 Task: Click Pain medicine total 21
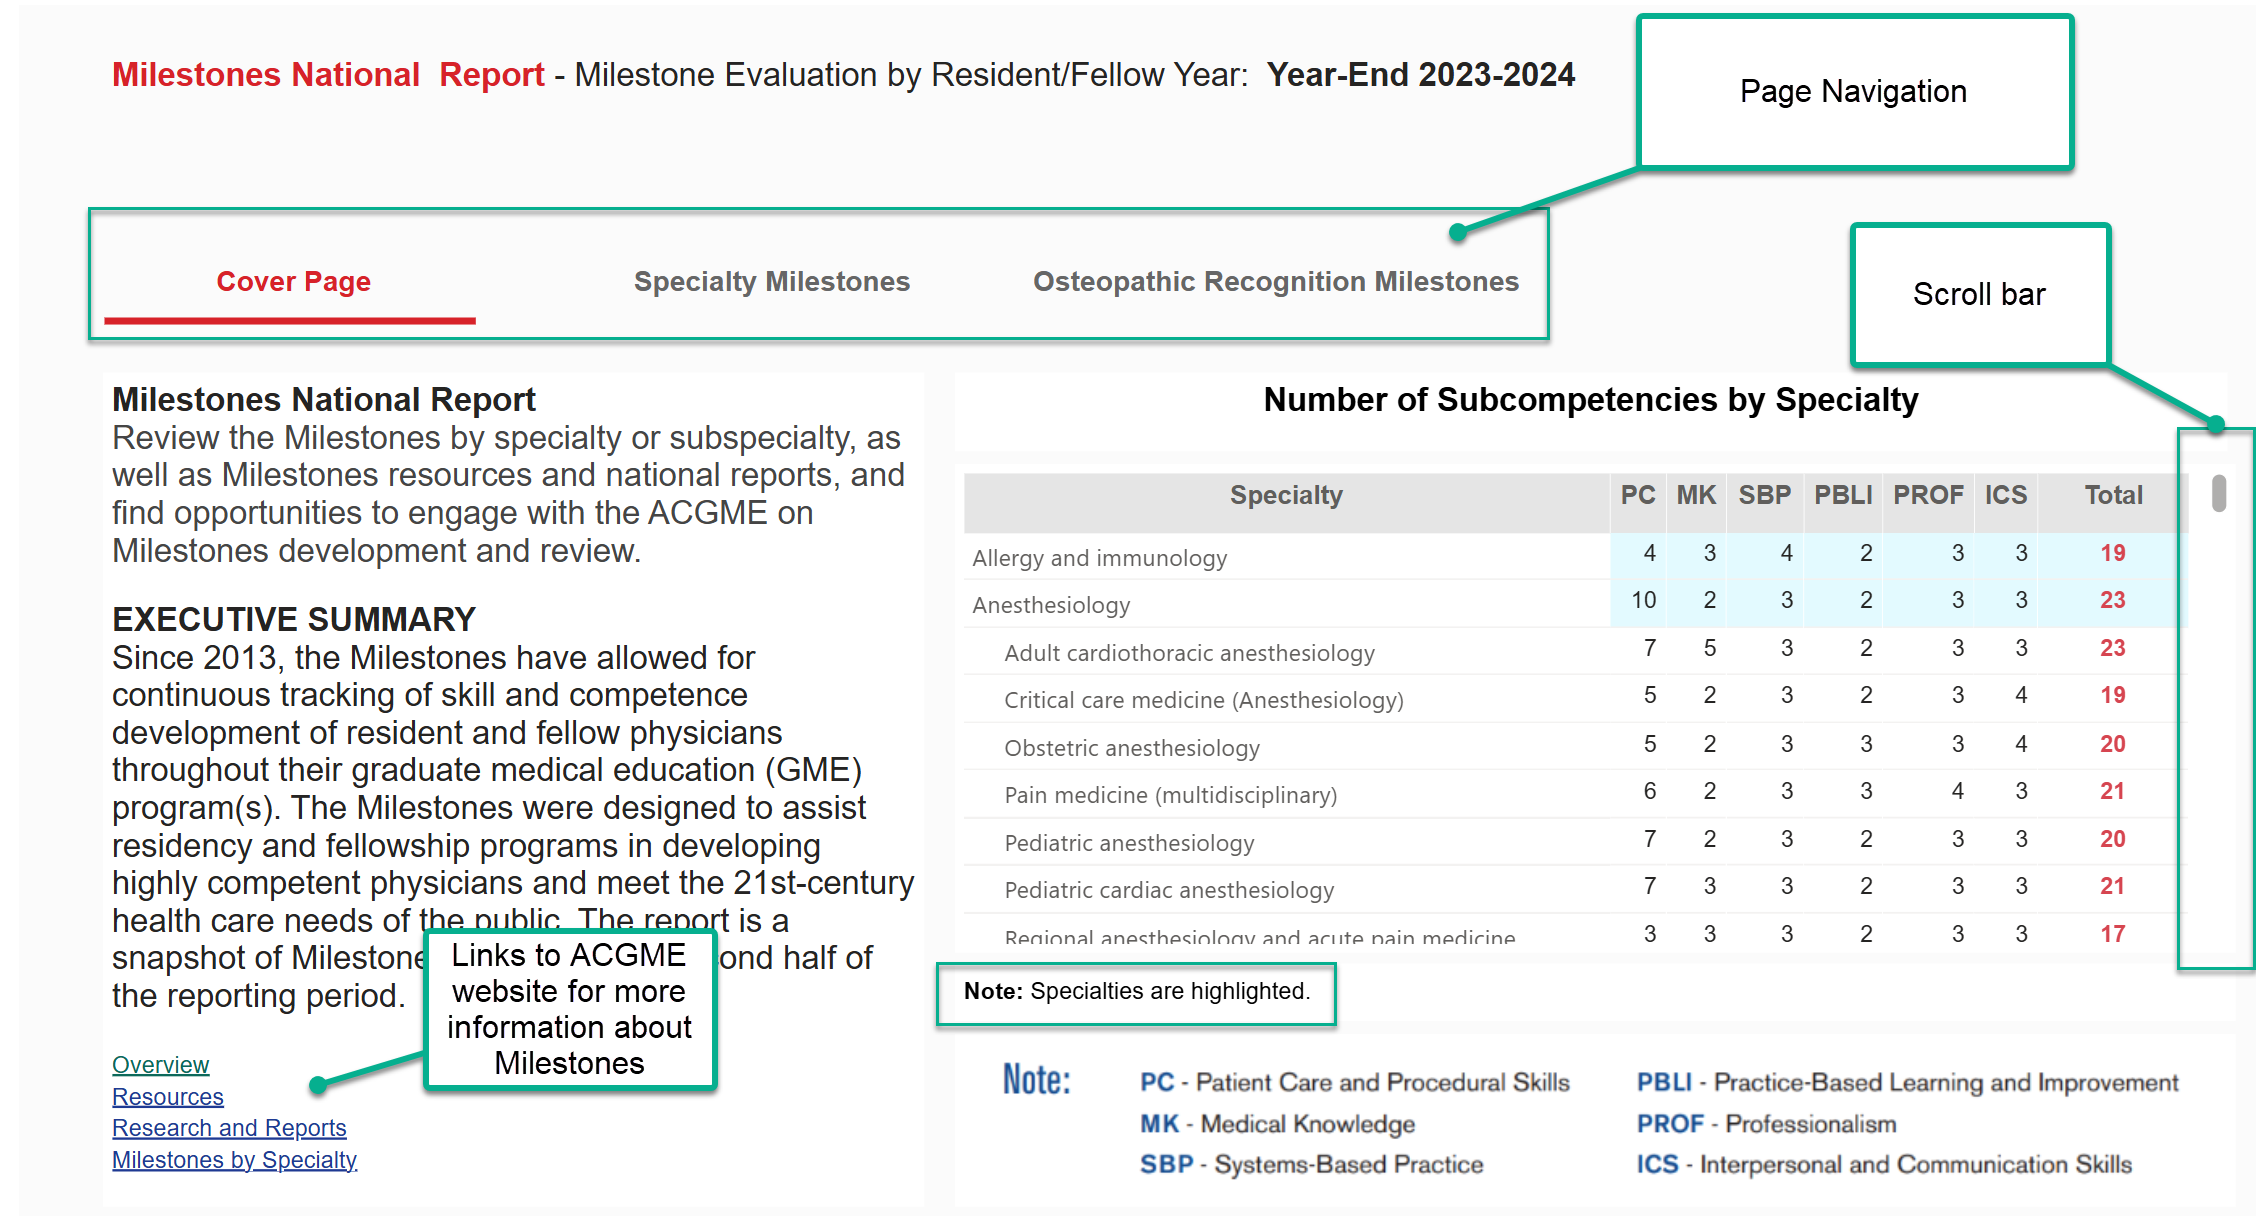coord(2112,791)
